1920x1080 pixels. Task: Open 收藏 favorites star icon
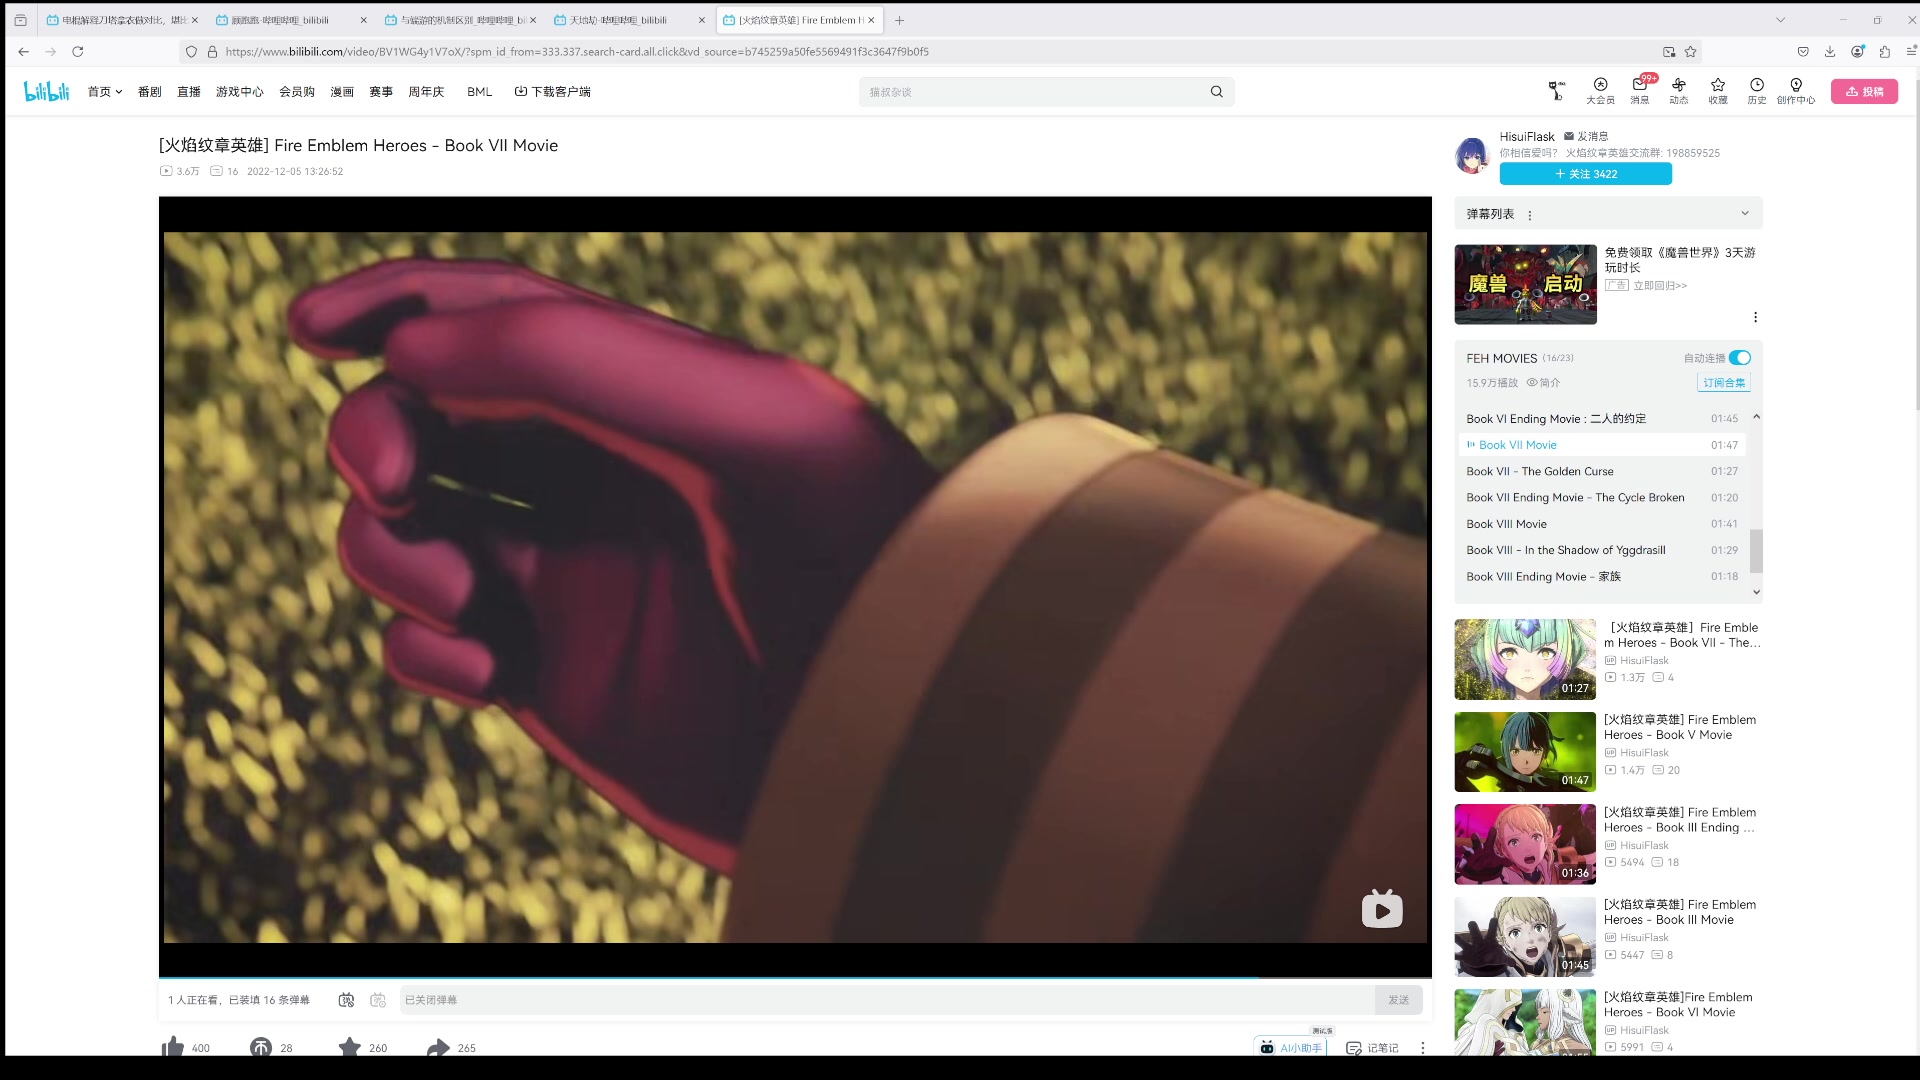1718,91
